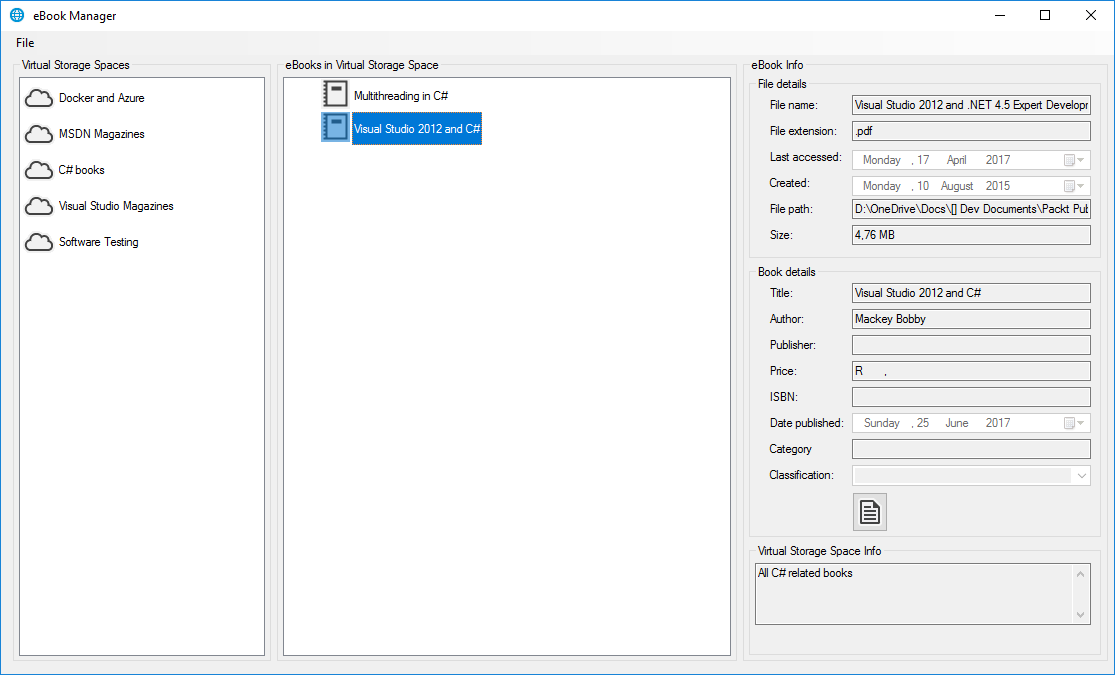Click the year 2017 in Date published
This screenshot has width=1115, height=675.
pyautogui.click(x=998, y=422)
